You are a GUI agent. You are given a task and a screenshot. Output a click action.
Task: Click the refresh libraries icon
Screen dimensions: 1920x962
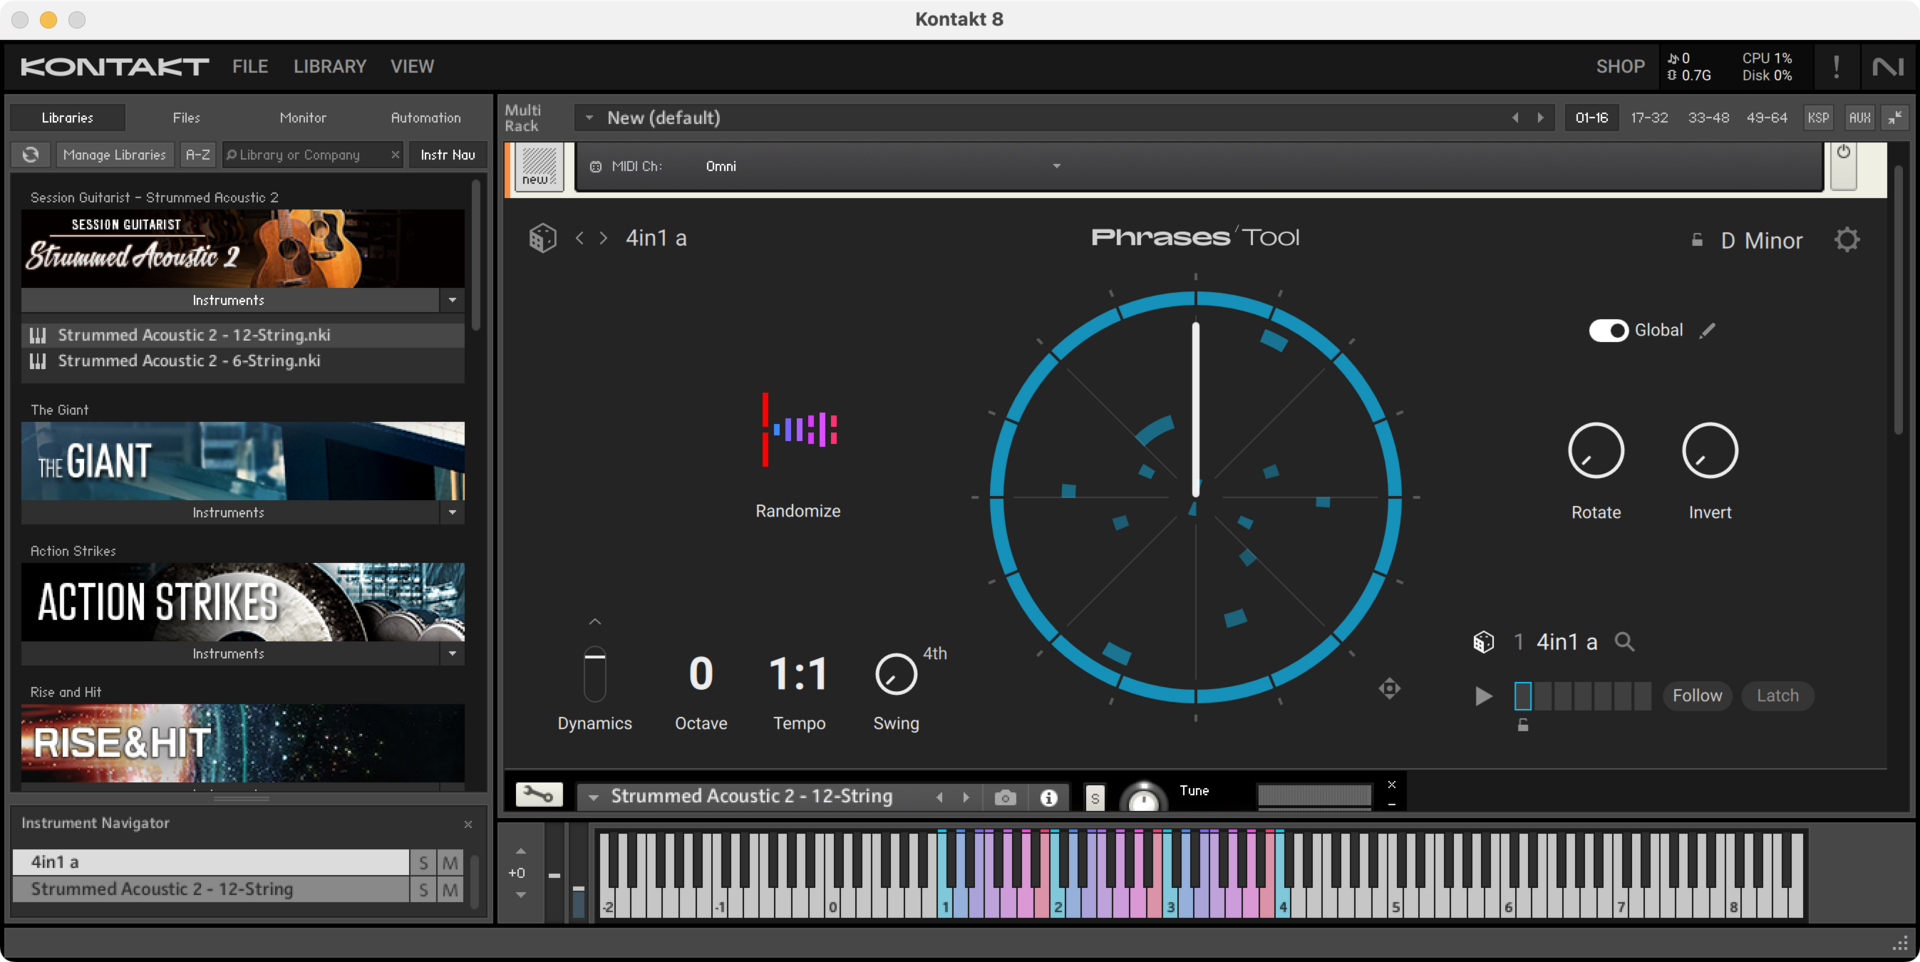coord(31,155)
